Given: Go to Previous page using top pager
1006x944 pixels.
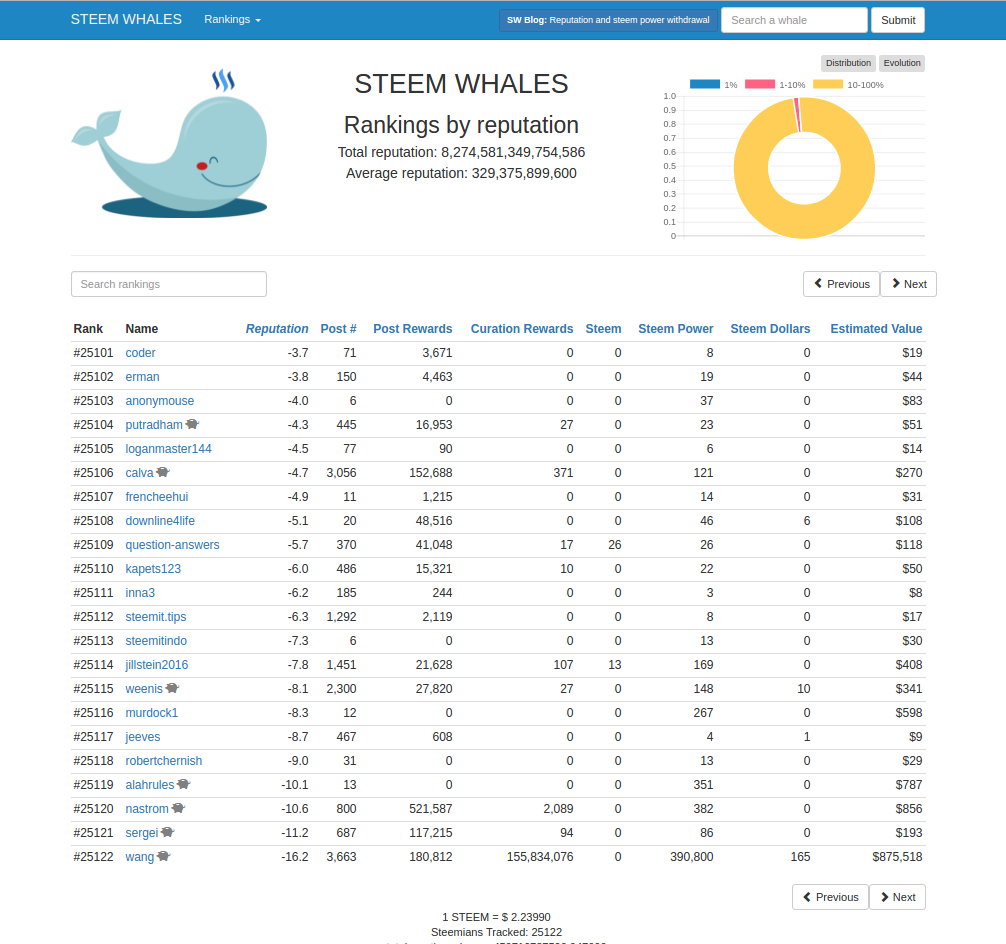Looking at the screenshot, I should pos(841,284).
